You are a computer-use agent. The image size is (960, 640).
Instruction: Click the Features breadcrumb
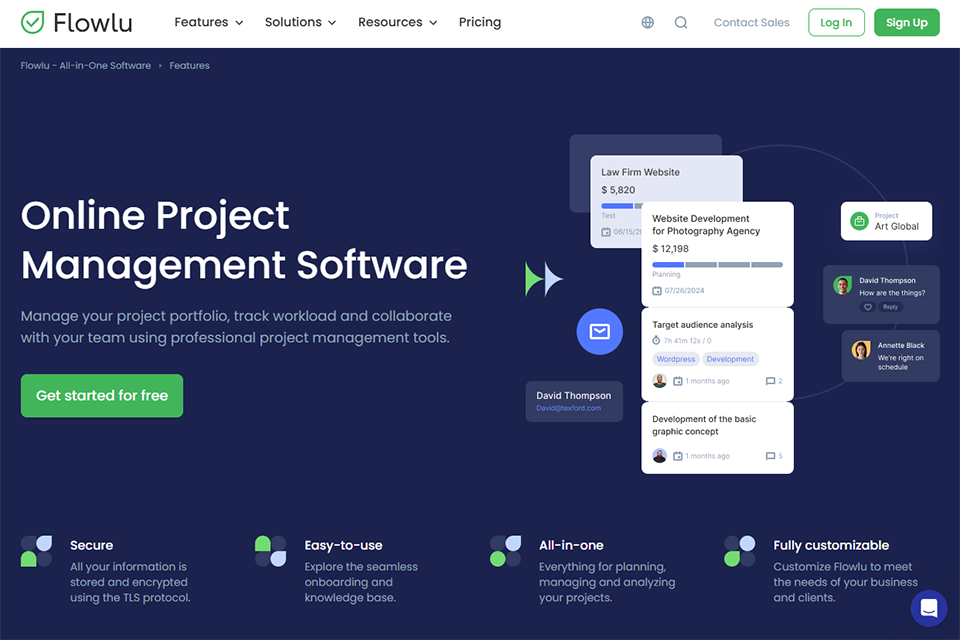coord(189,66)
